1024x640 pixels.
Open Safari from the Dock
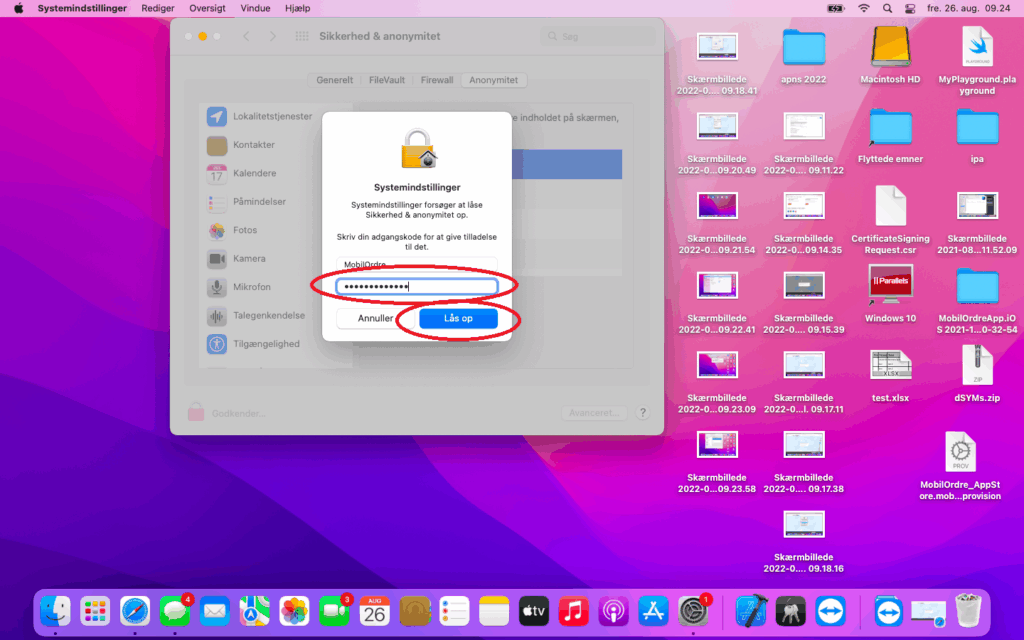(135, 610)
